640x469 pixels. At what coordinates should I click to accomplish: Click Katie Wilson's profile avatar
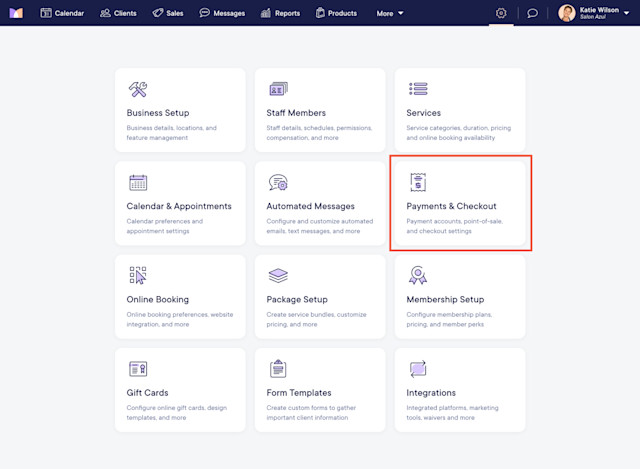point(567,13)
